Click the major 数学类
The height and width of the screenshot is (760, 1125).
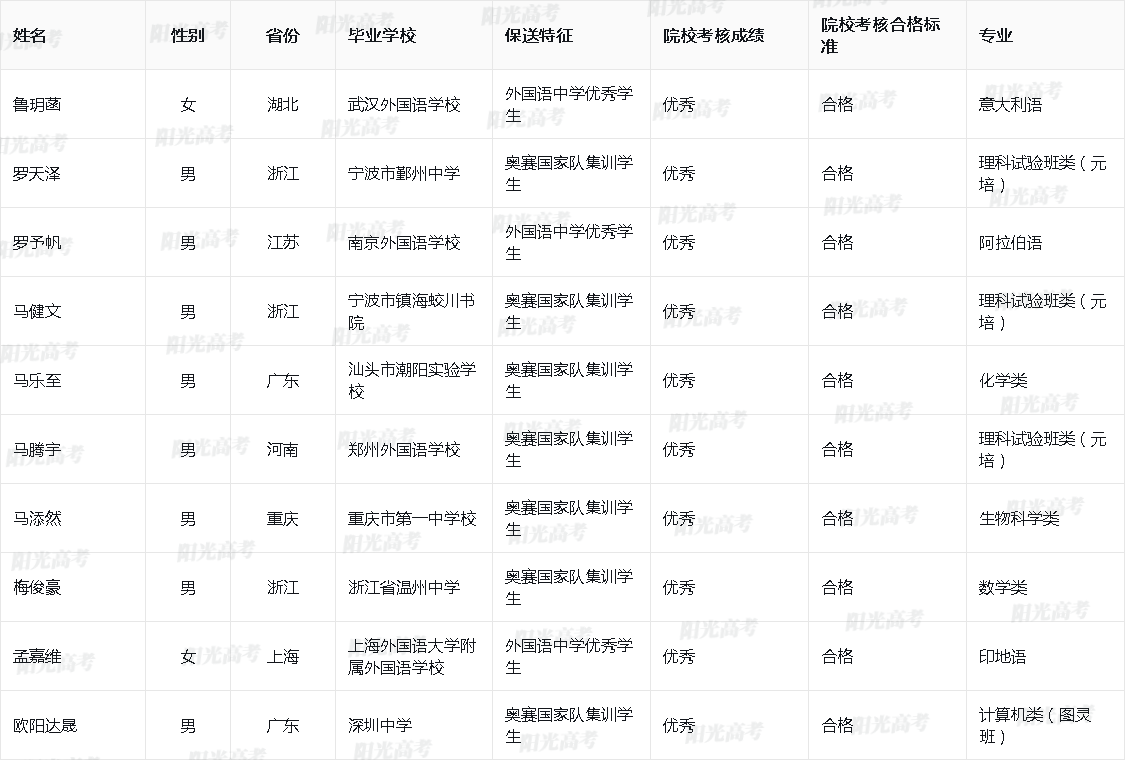pyautogui.click(x=1003, y=588)
